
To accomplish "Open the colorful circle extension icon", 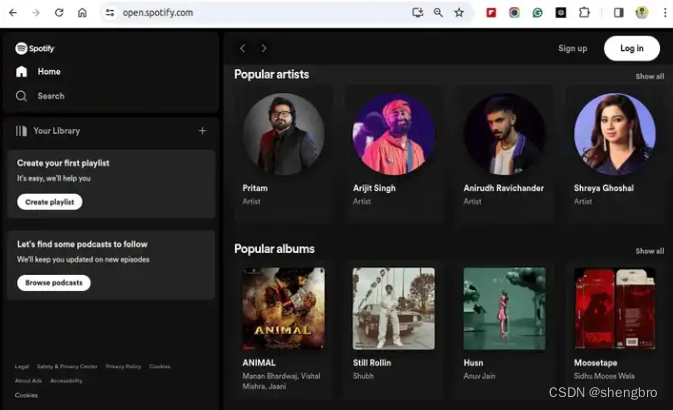I will click(514, 12).
